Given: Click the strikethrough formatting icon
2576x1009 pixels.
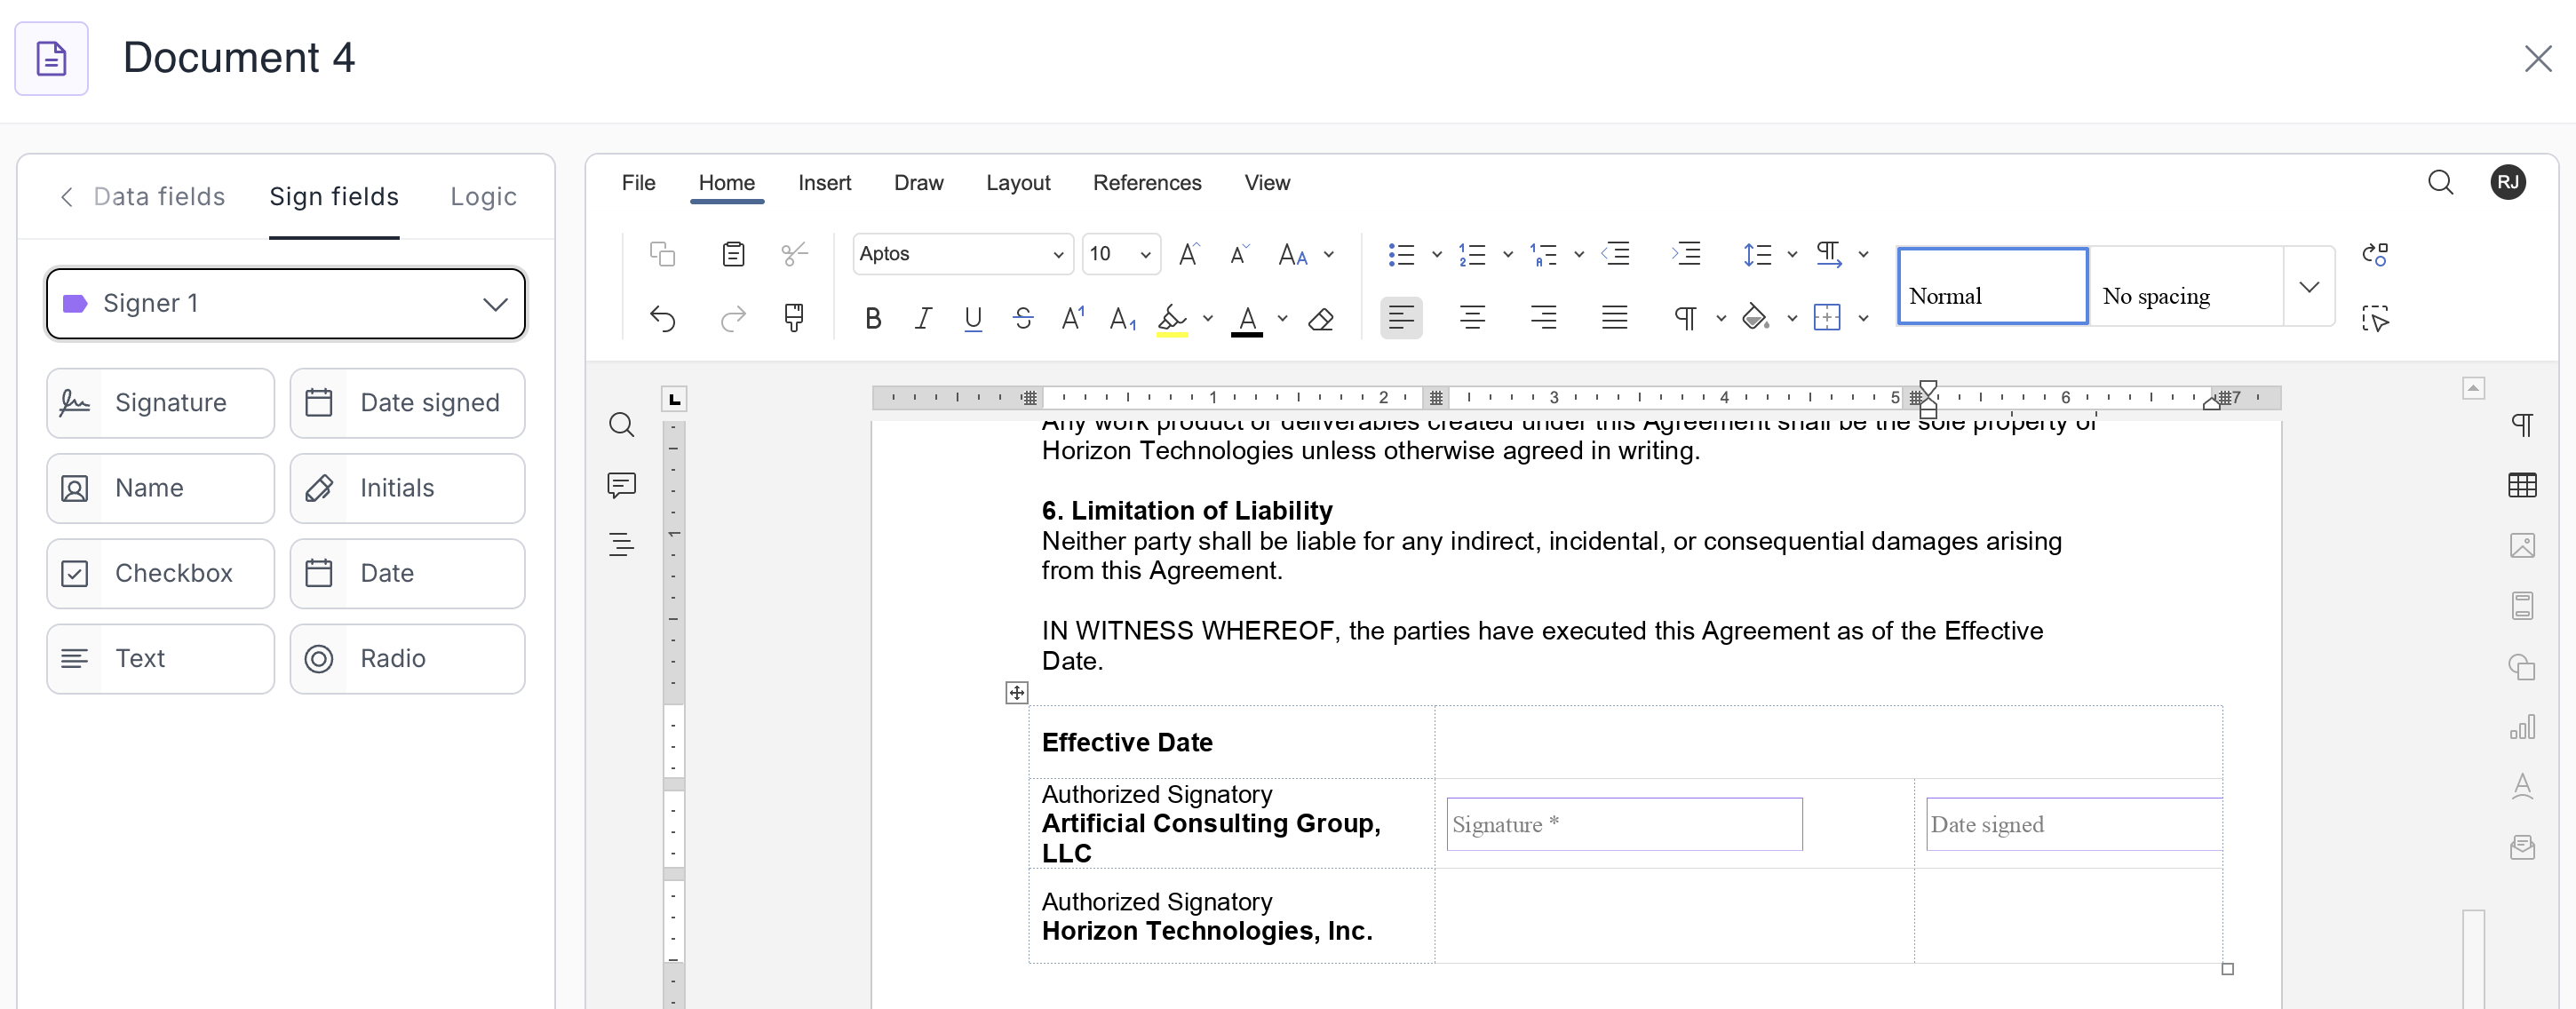Looking at the screenshot, I should coord(1022,318).
